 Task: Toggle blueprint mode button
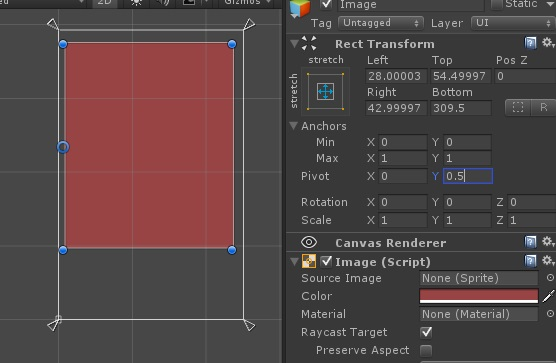pos(518,107)
